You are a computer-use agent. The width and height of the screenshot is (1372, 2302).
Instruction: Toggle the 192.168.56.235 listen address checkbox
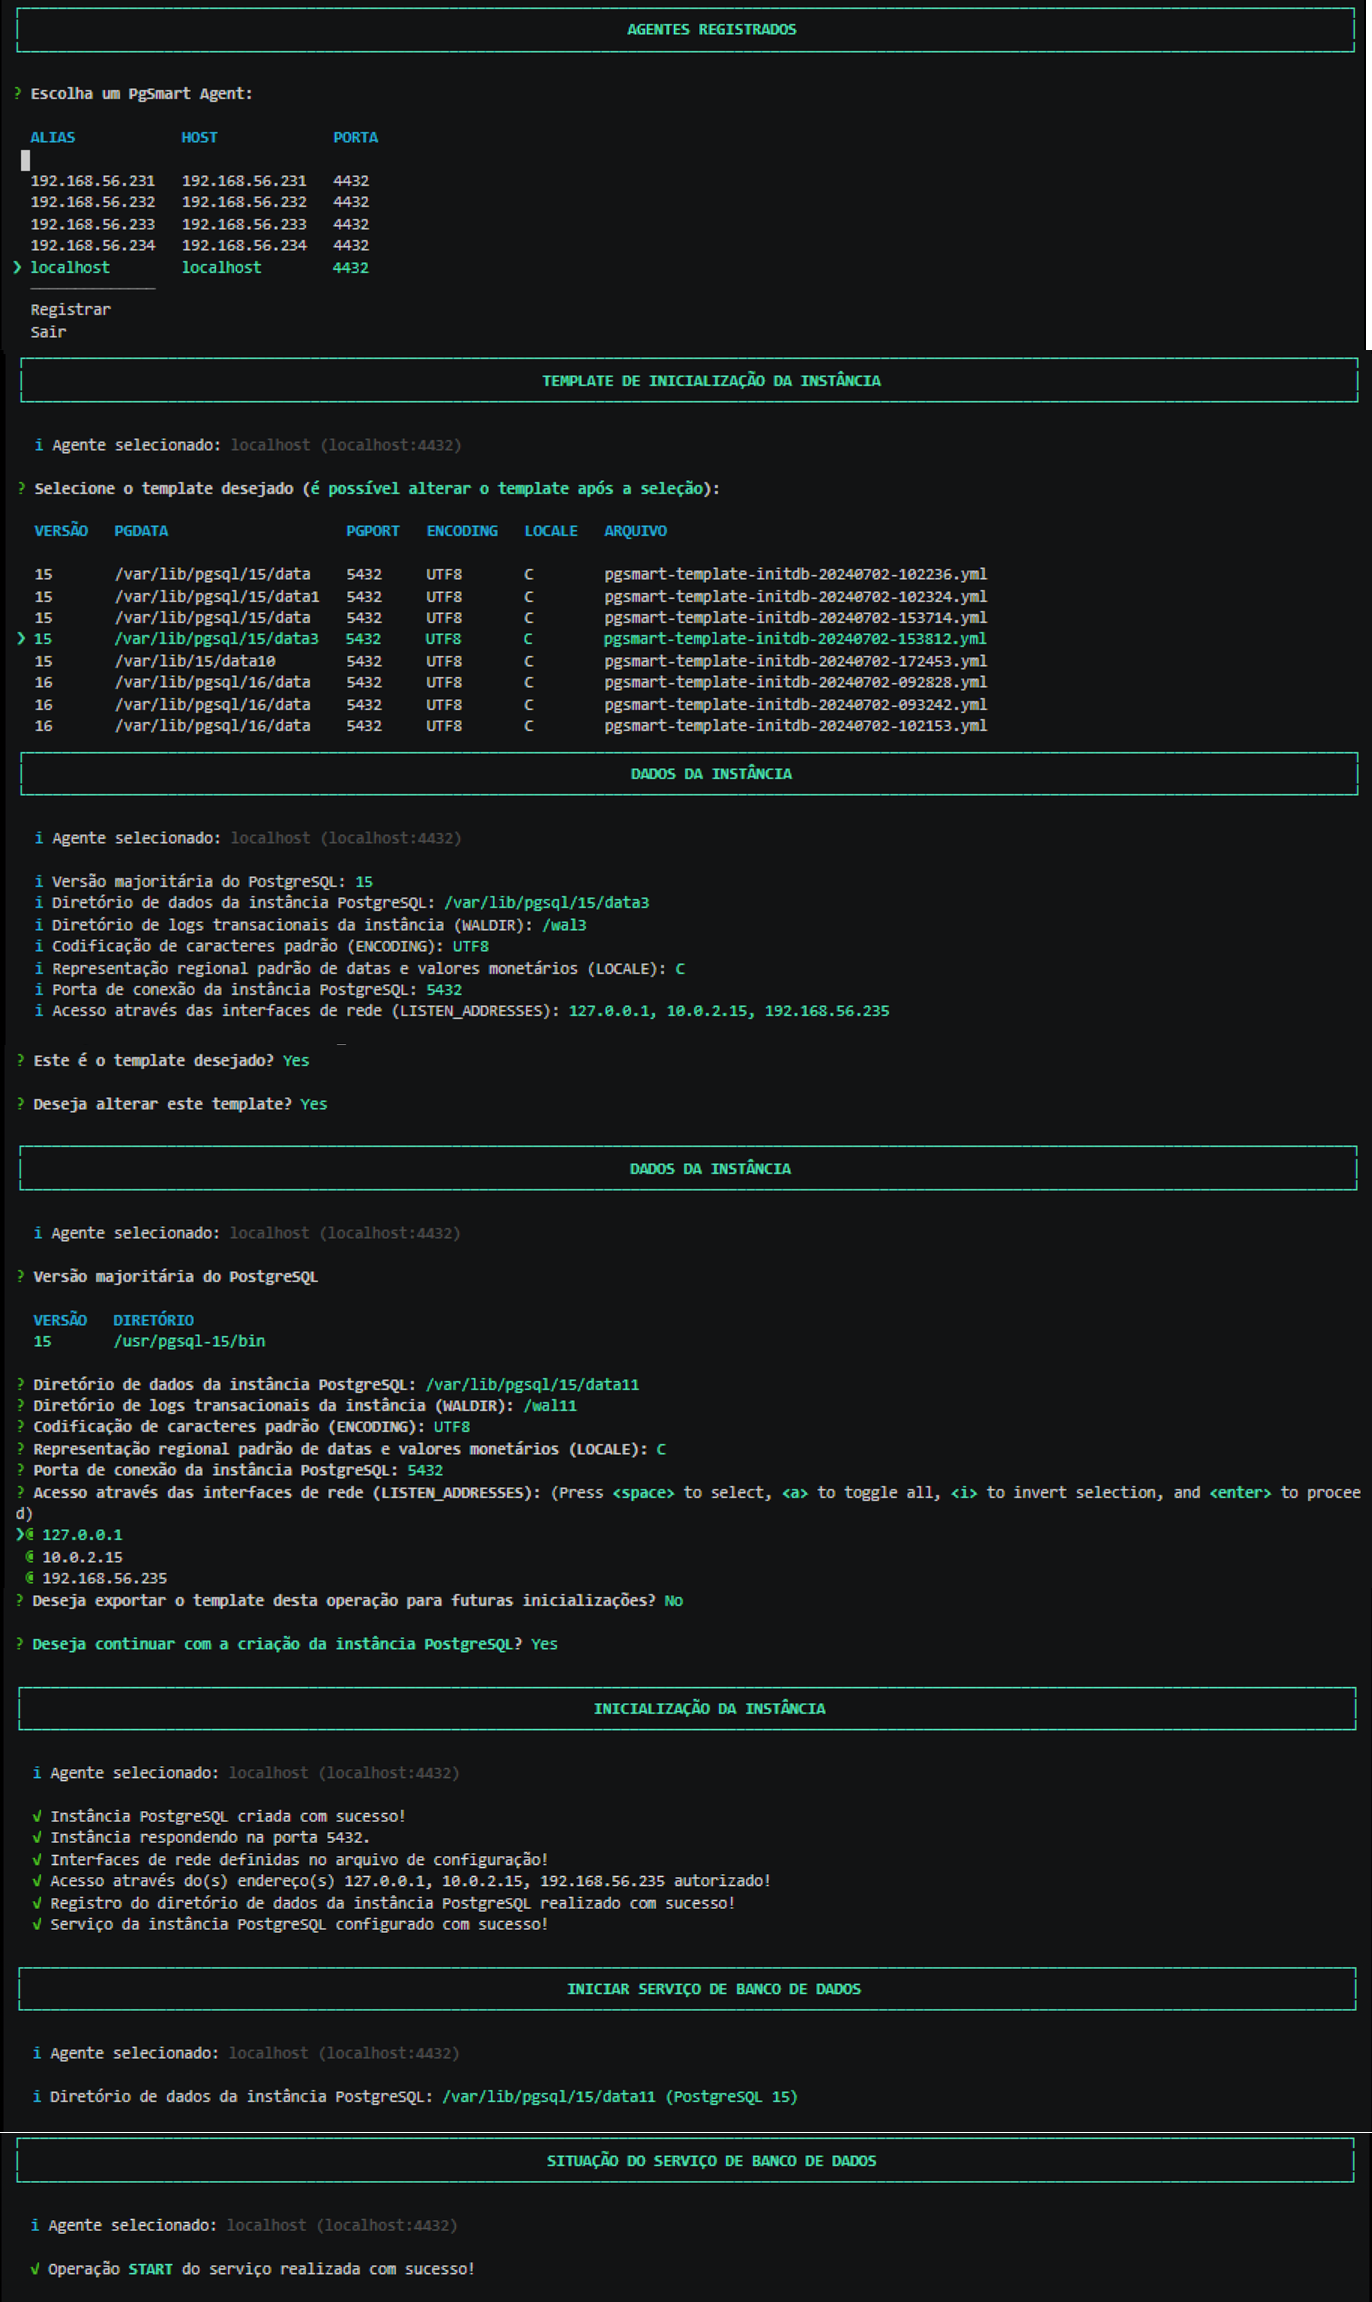point(31,1578)
